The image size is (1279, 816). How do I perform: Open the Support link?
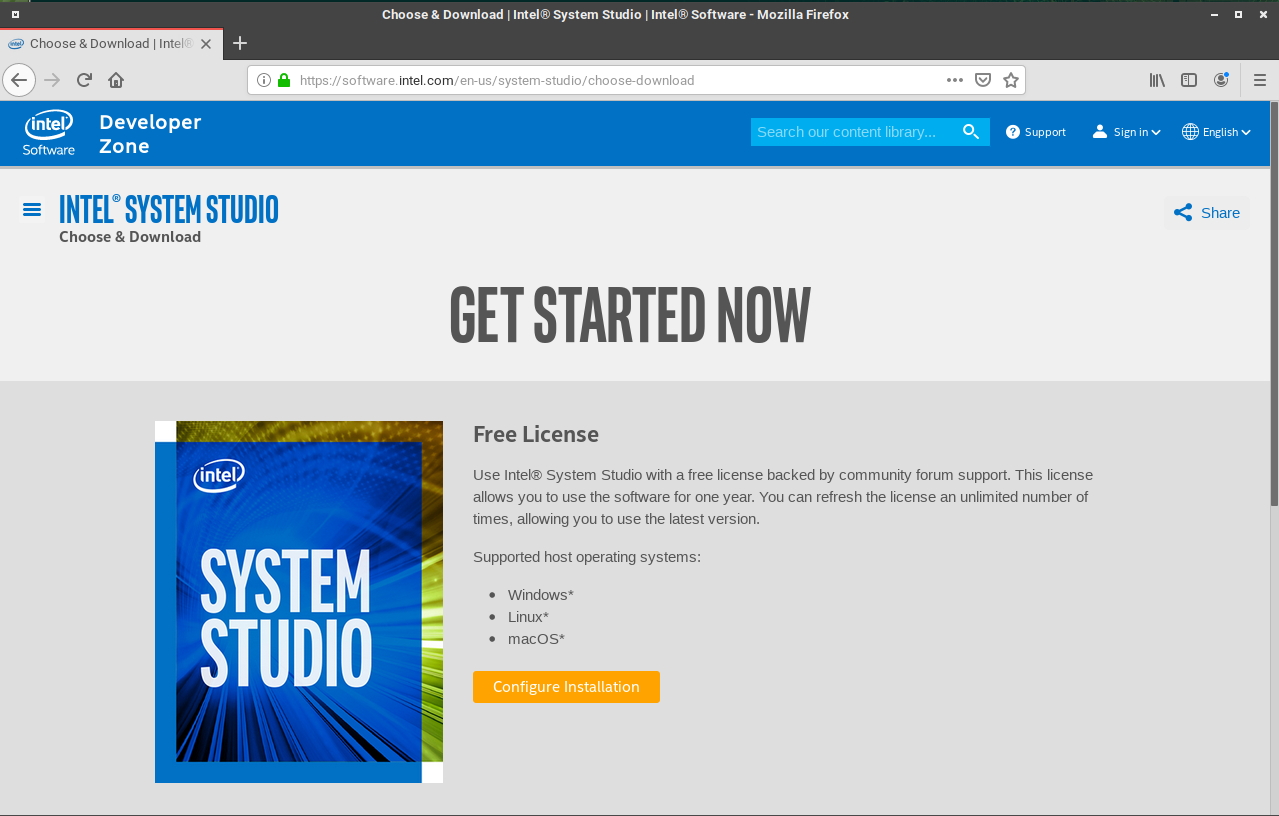[x=1045, y=132]
